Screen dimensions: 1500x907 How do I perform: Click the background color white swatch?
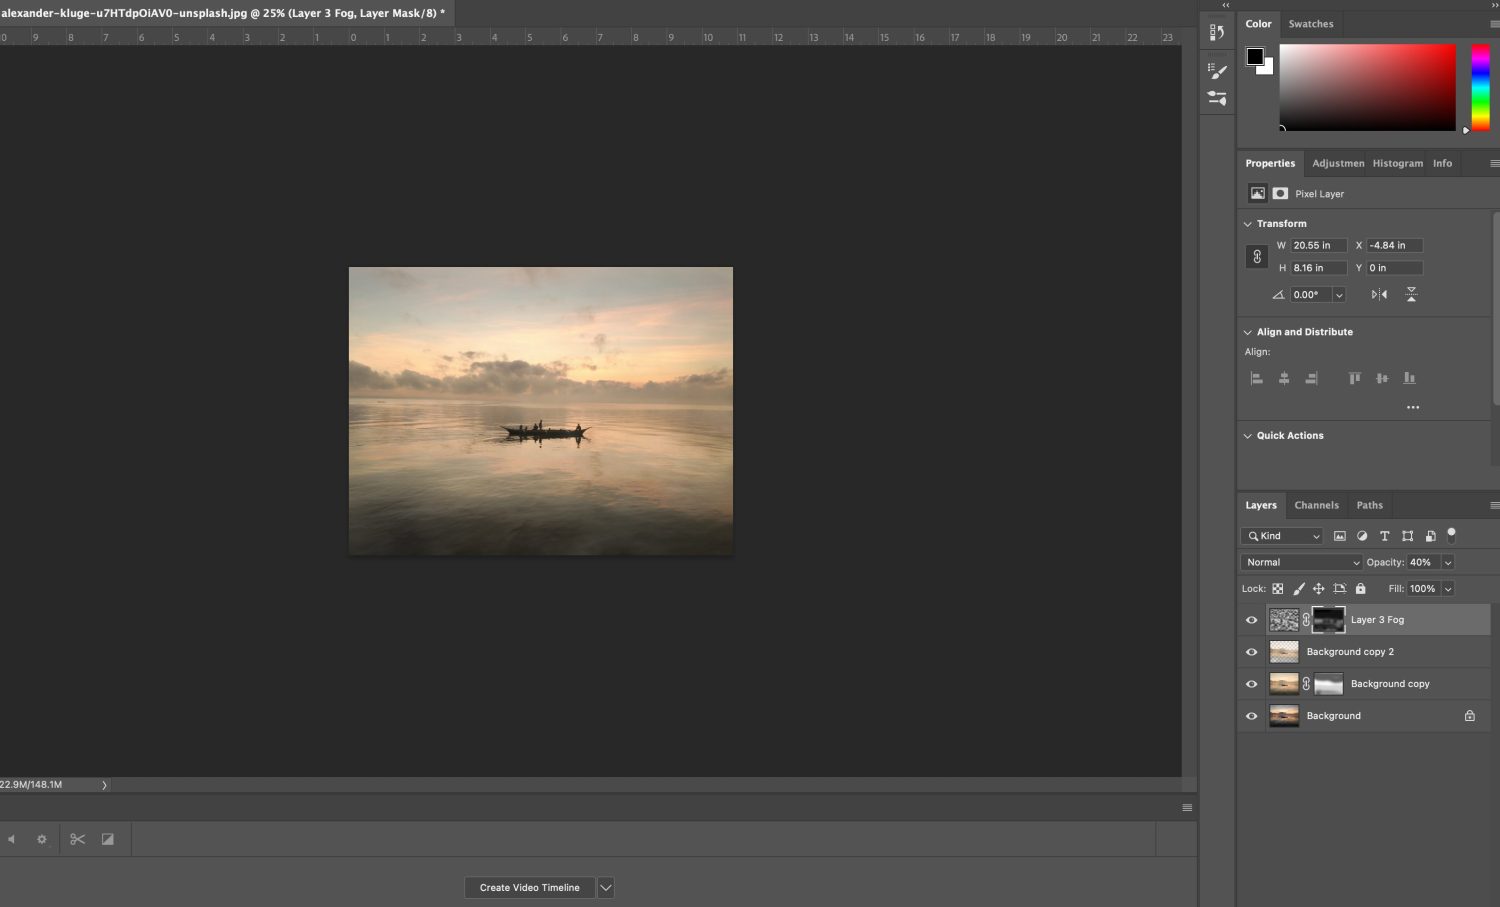(x=1268, y=68)
